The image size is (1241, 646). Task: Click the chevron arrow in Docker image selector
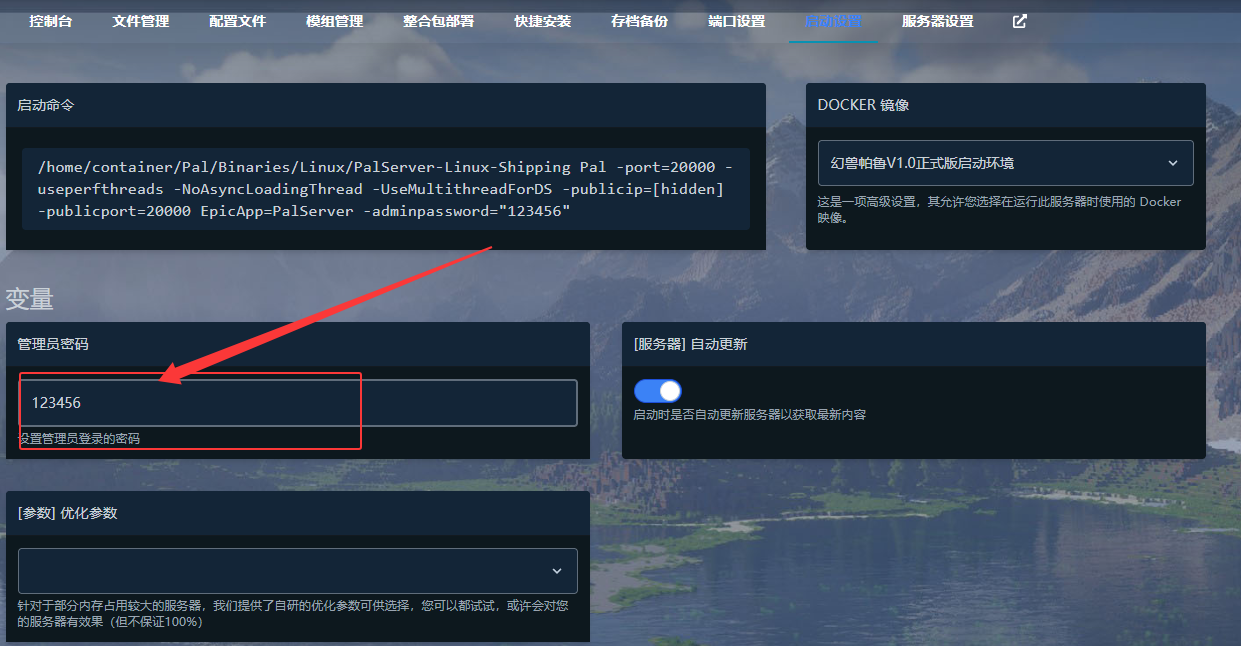pyautogui.click(x=1173, y=163)
